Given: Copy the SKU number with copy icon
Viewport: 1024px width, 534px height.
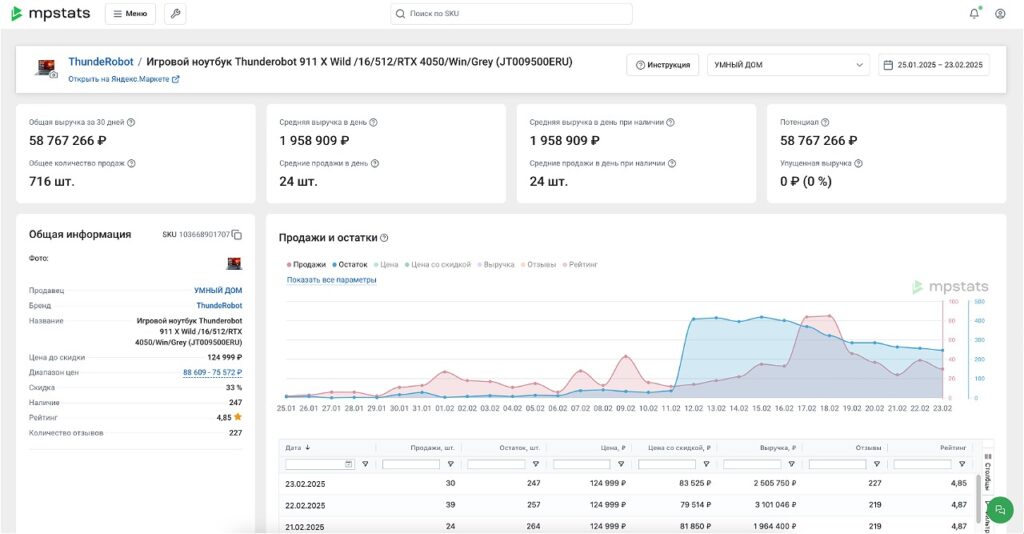Looking at the screenshot, I should [x=237, y=235].
